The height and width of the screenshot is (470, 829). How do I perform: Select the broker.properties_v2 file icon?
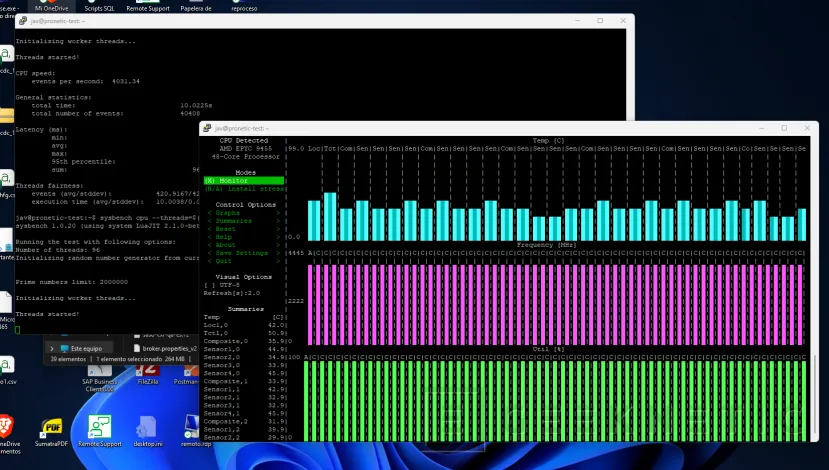click(137, 348)
